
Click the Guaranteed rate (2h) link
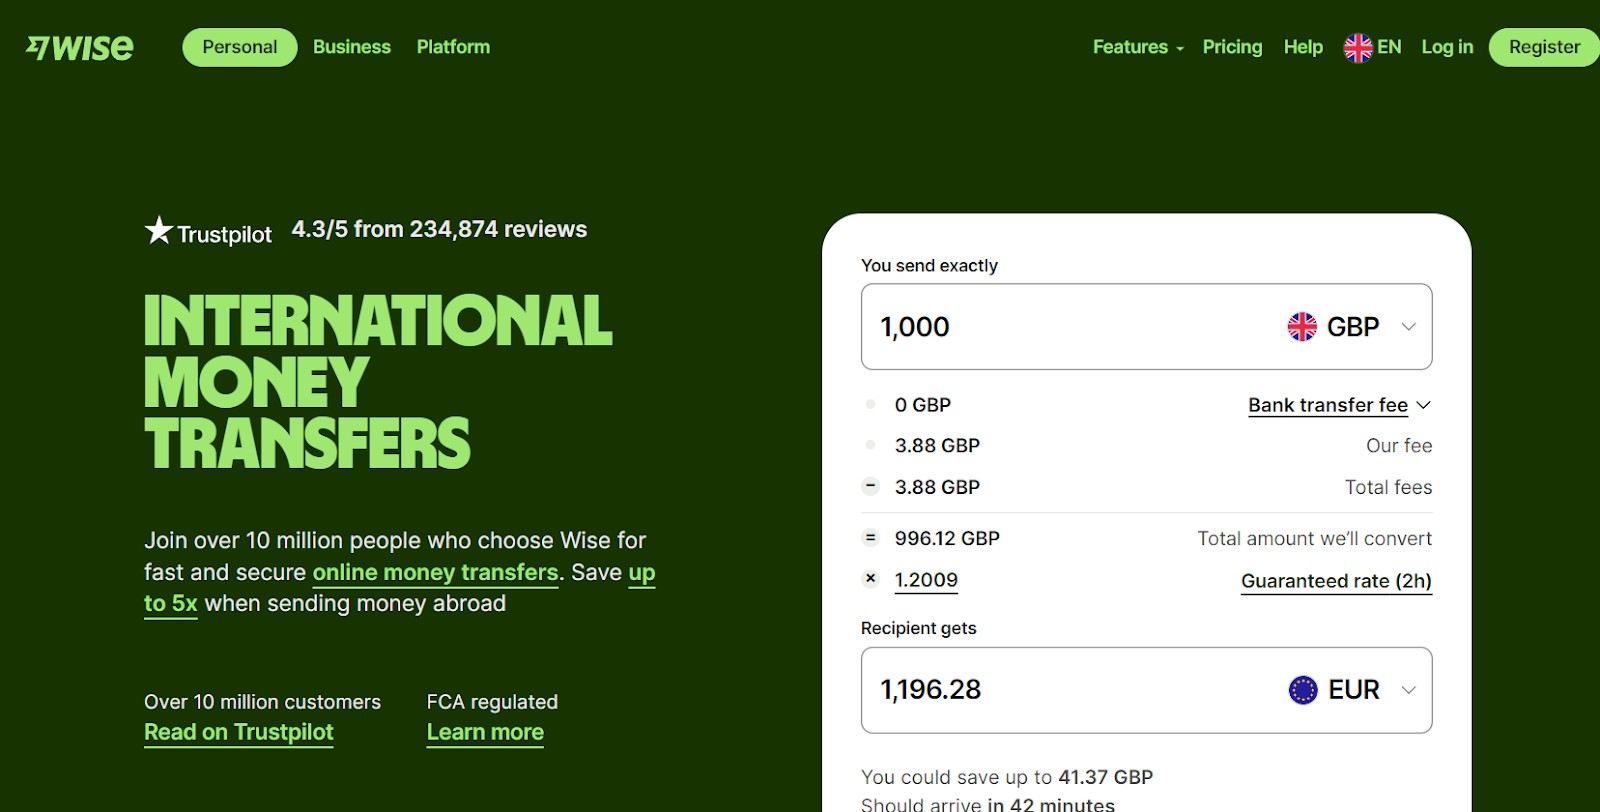click(1336, 581)
